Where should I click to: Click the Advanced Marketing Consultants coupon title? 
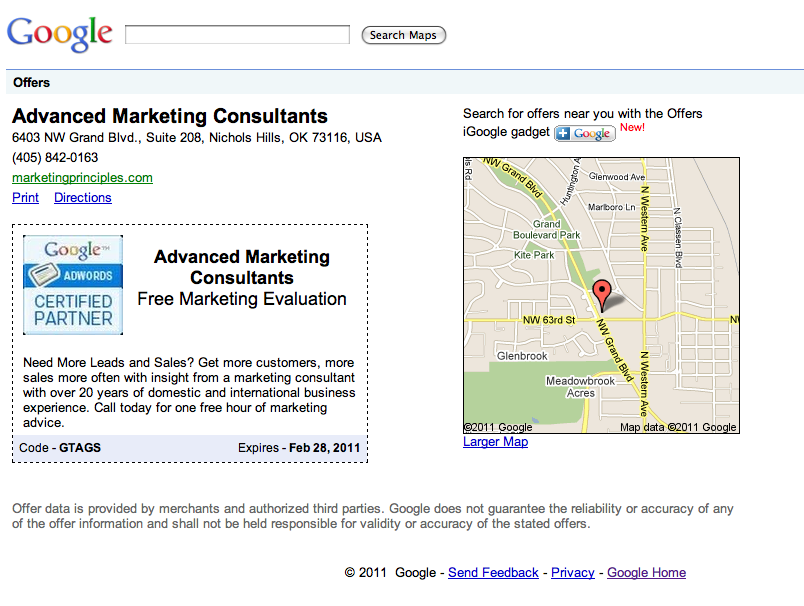click(x=242, y=267)
